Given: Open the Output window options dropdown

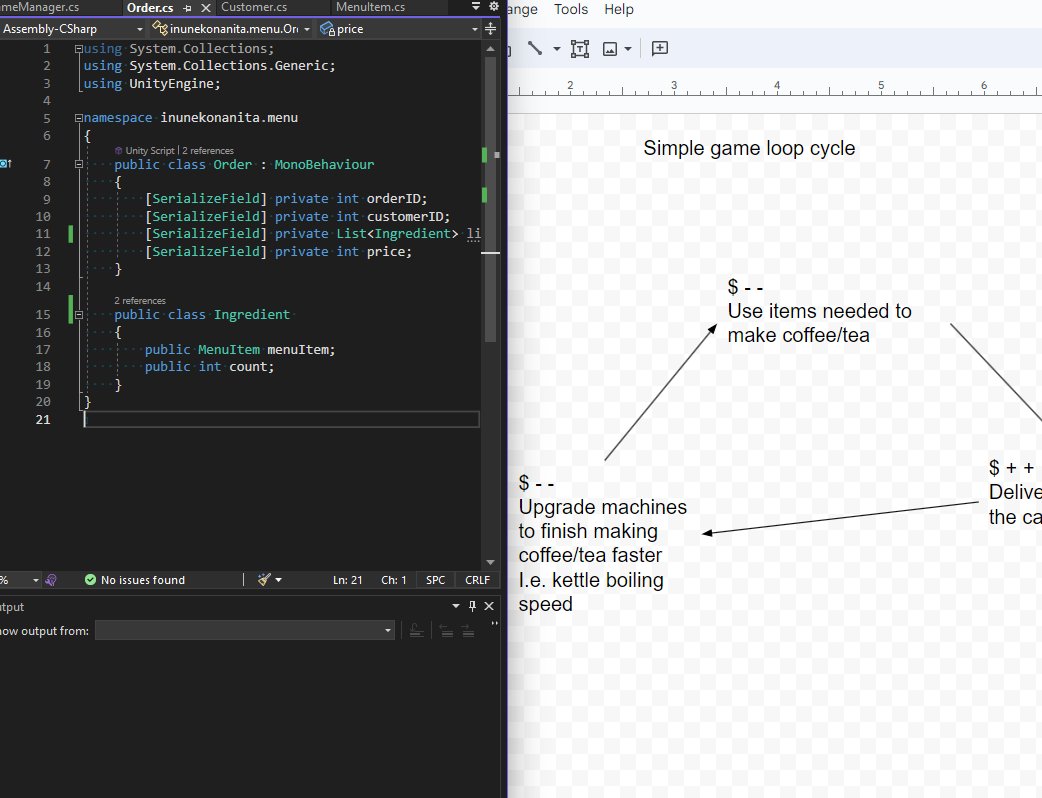Looking at the screenshot, I should coord(456,606).
